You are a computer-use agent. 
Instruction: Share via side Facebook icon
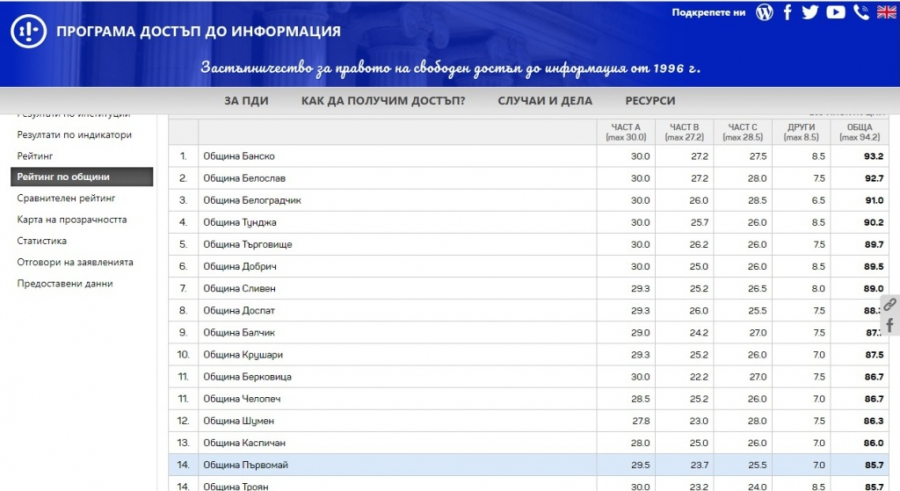(890, 325)
